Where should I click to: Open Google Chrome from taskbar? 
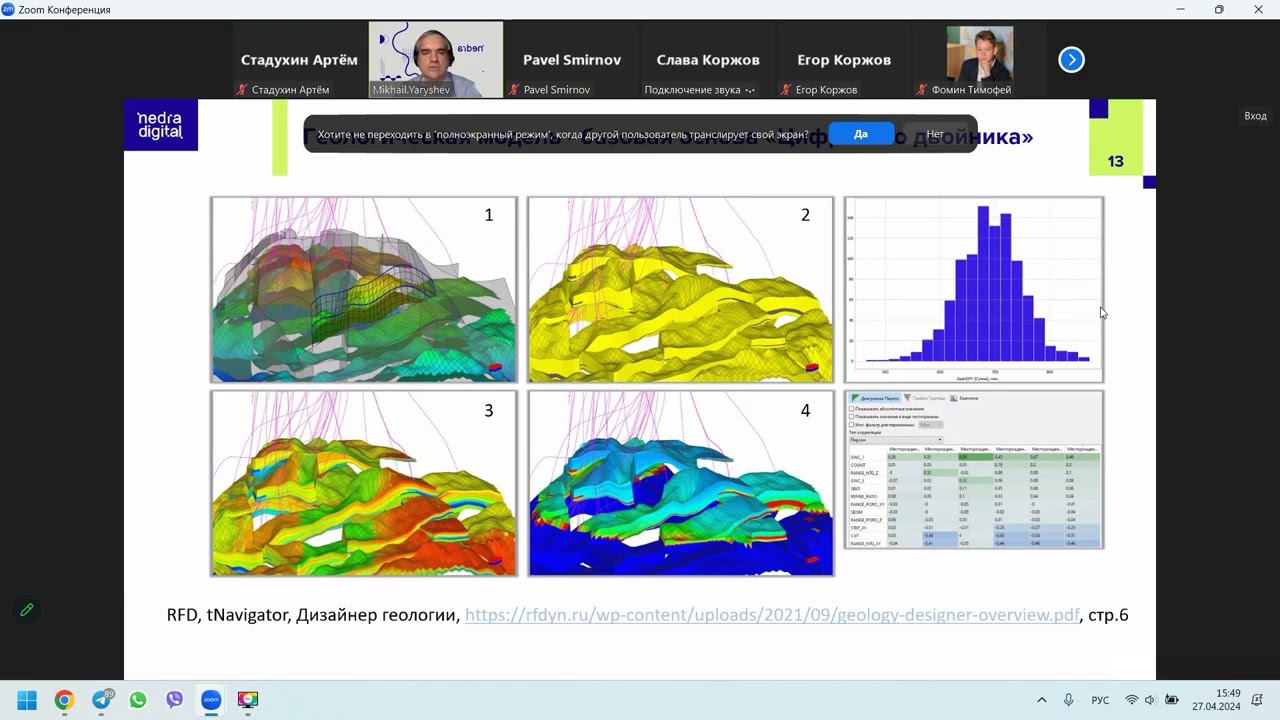pyautogui.click(x=64, y=700)
